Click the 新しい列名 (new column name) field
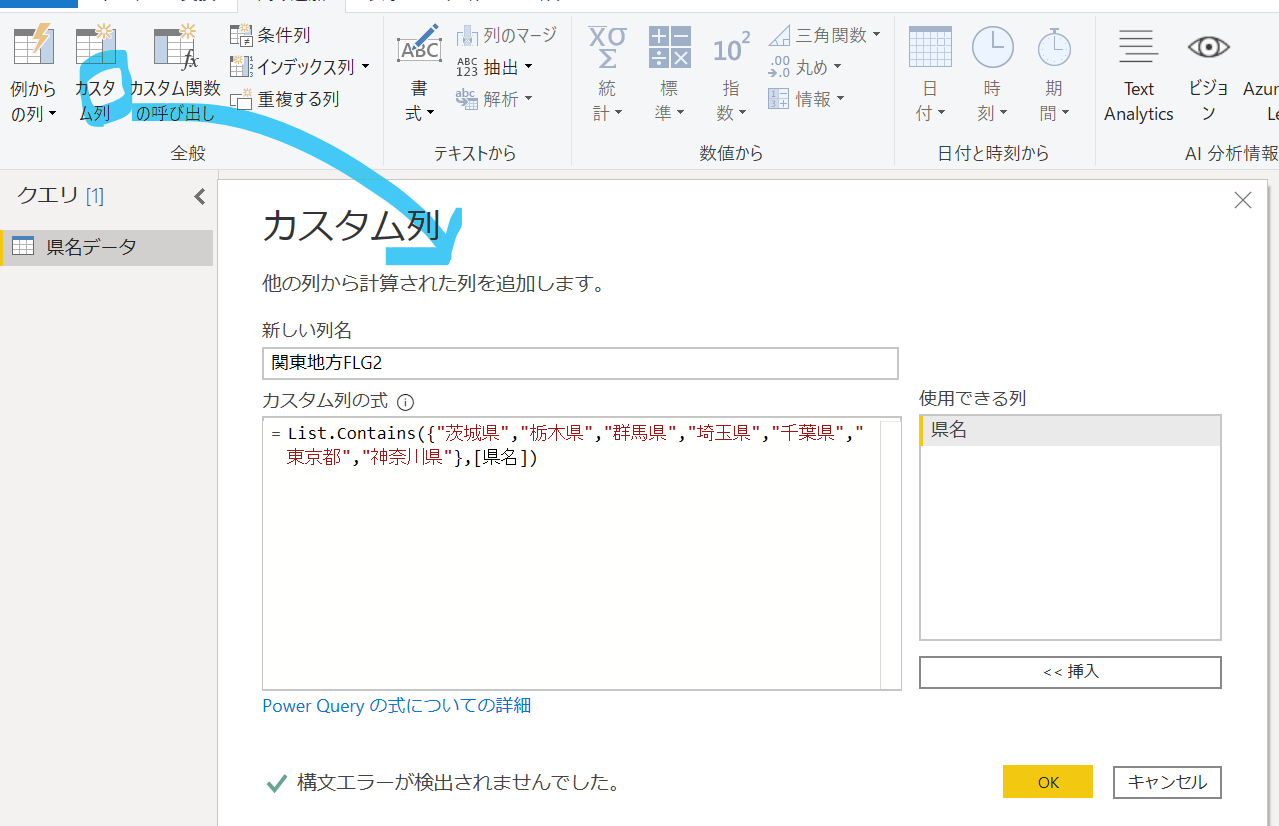Viewport: 1279px width, 826px height. click(x=580, y=363)
